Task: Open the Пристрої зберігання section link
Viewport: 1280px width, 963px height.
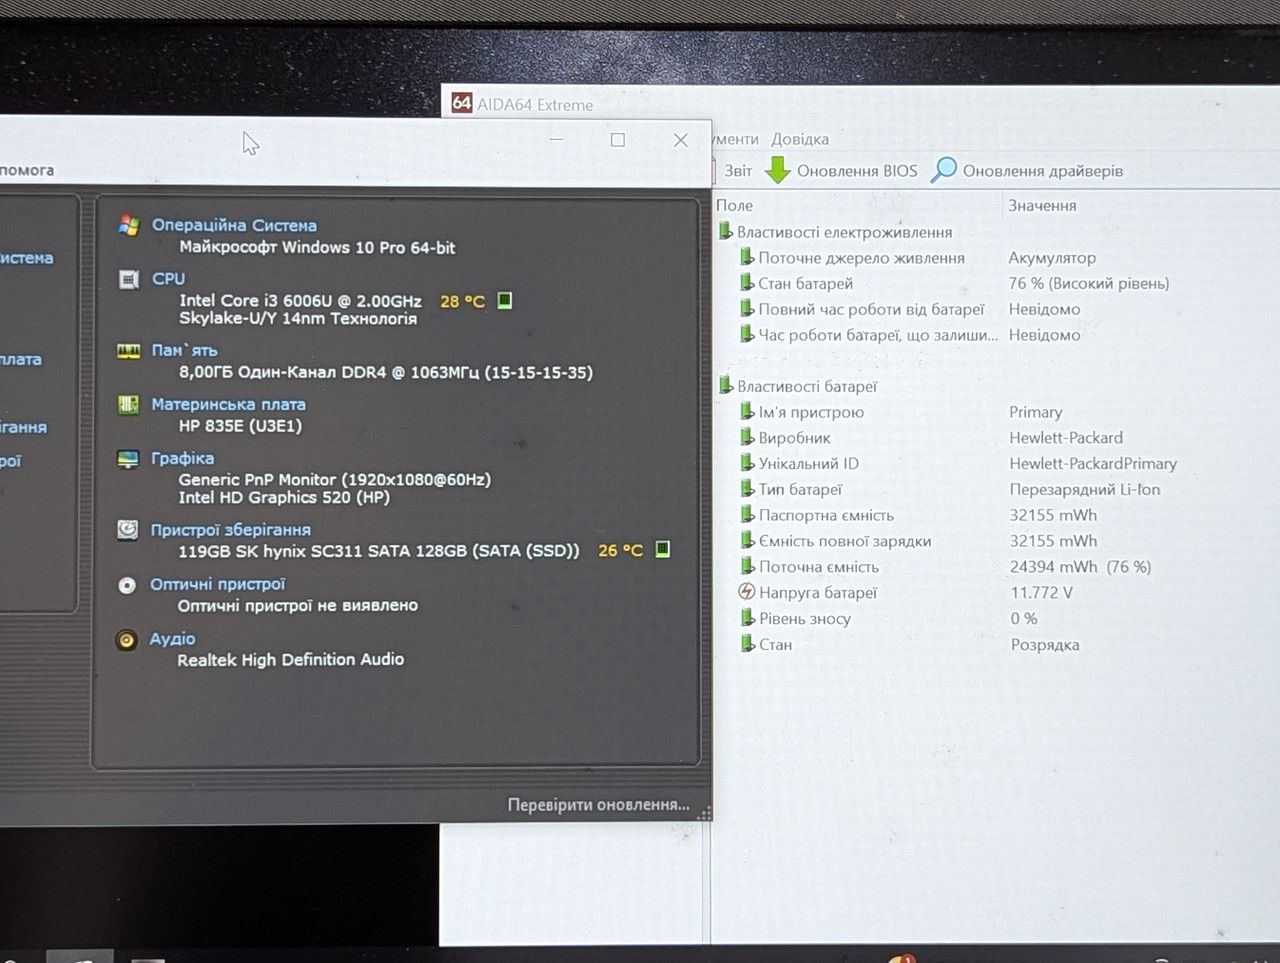Action: pos(230,530)
